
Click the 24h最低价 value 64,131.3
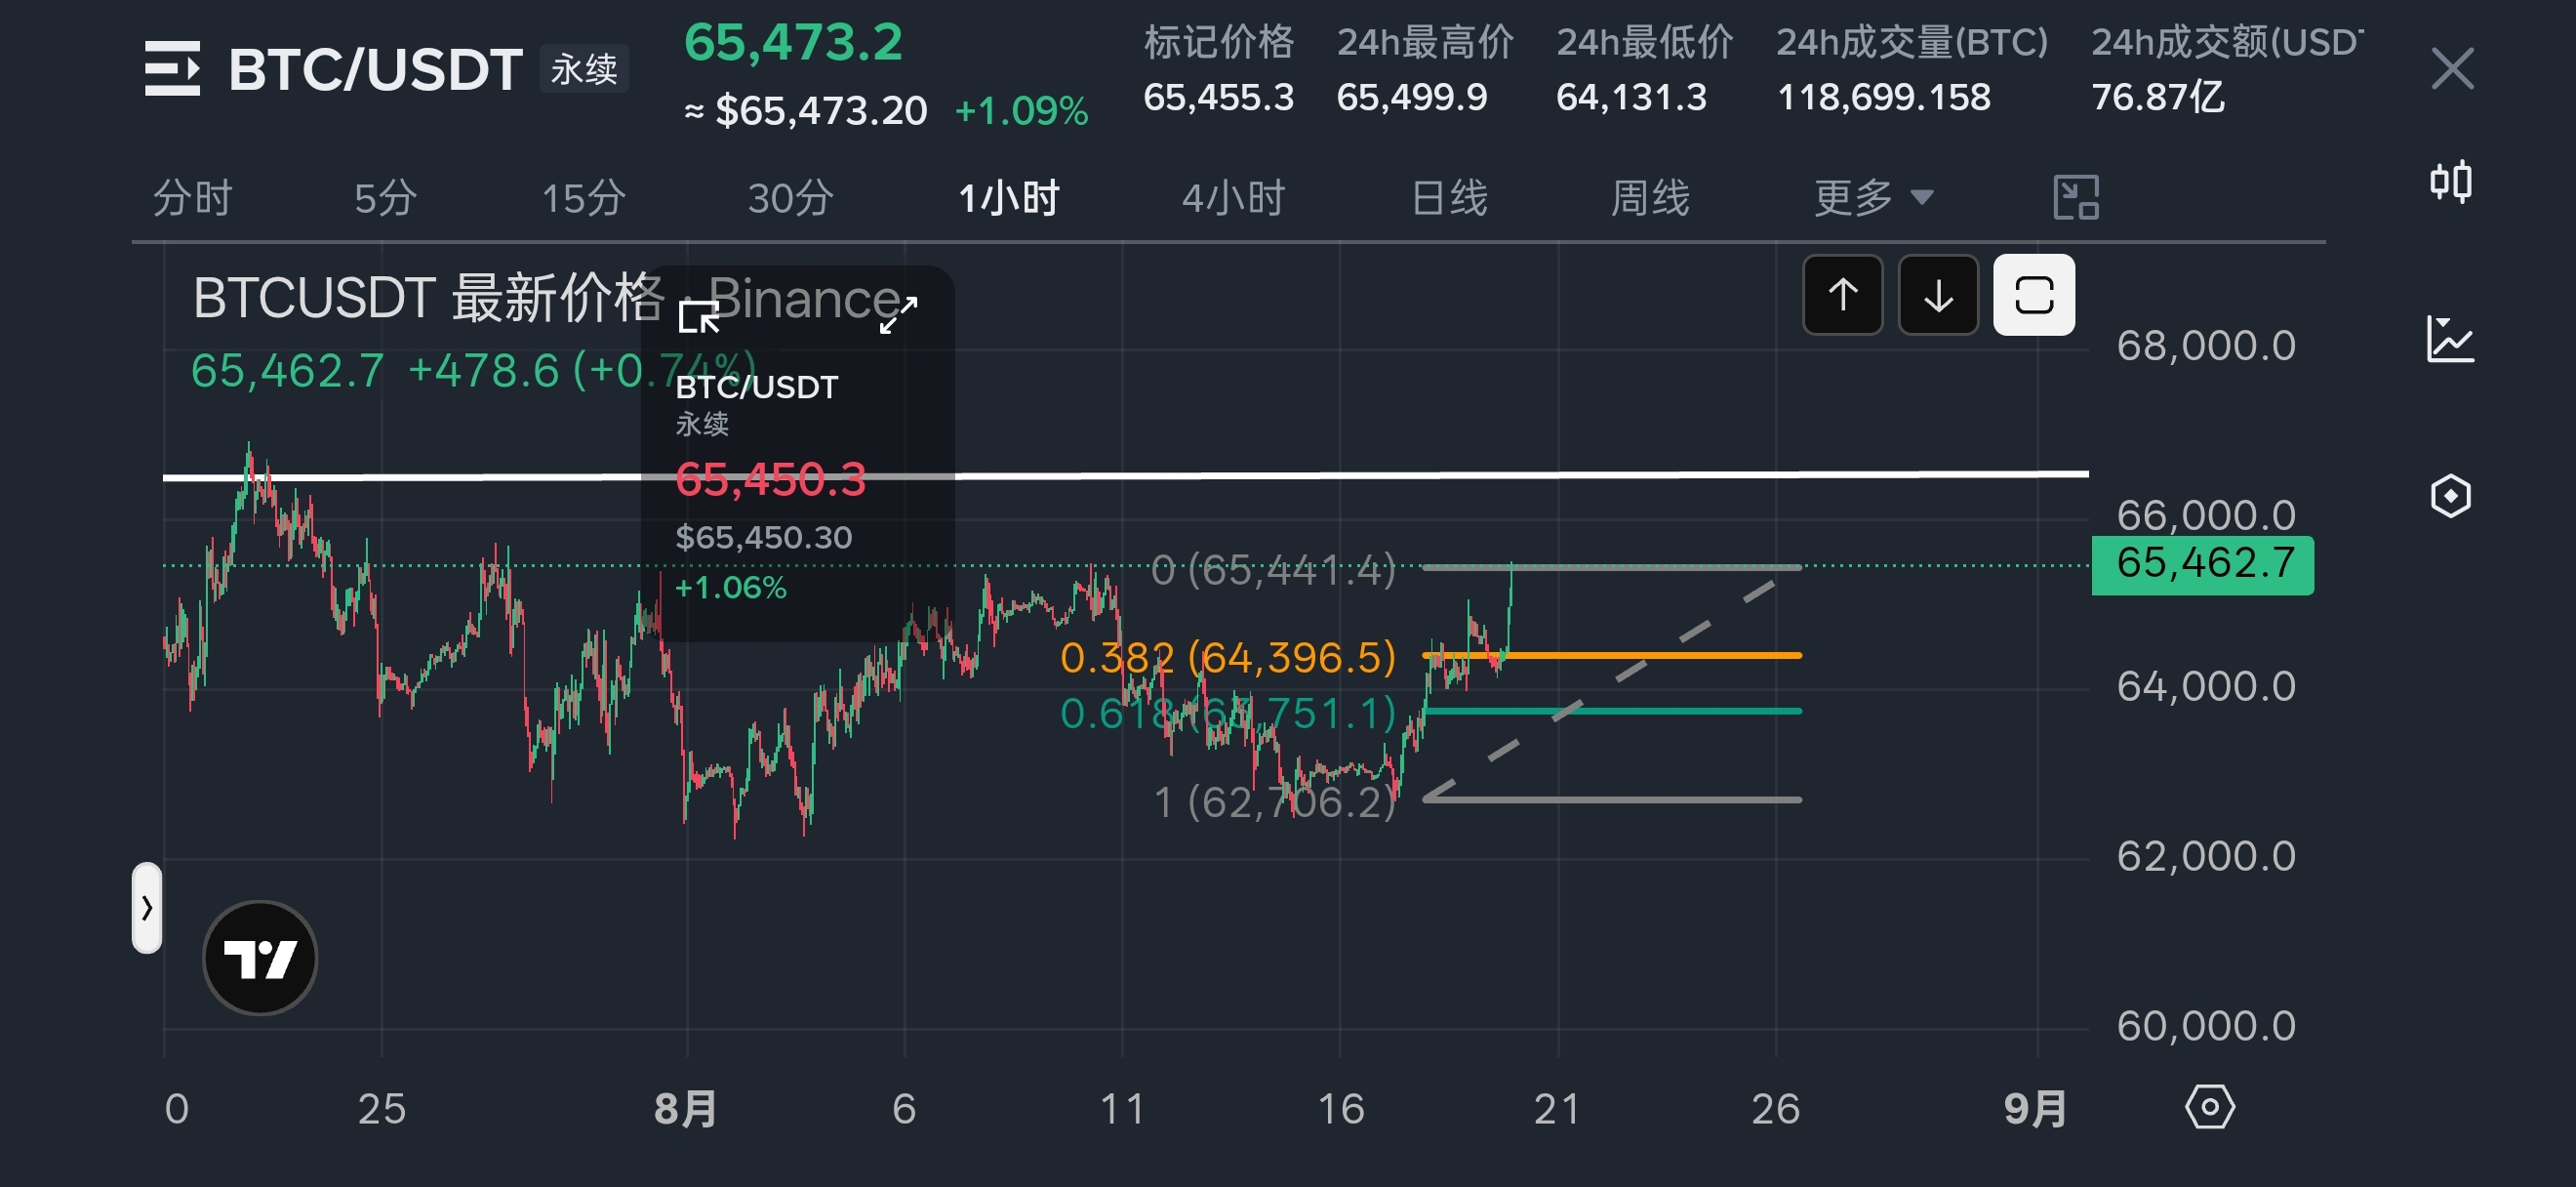[1631, 97]
